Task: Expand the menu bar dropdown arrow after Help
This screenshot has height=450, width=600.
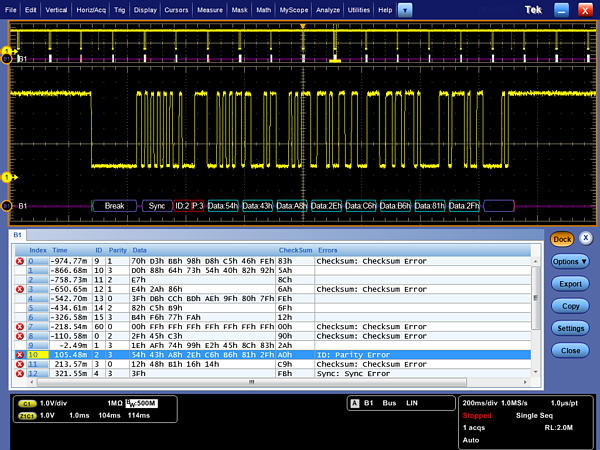Action: [404, 9]
